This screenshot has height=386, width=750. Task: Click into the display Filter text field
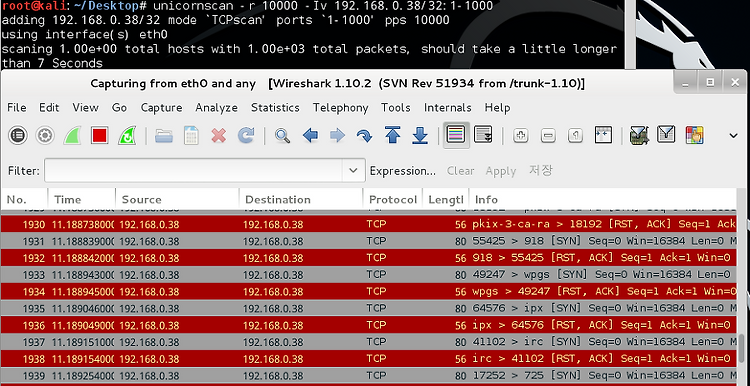193,170
